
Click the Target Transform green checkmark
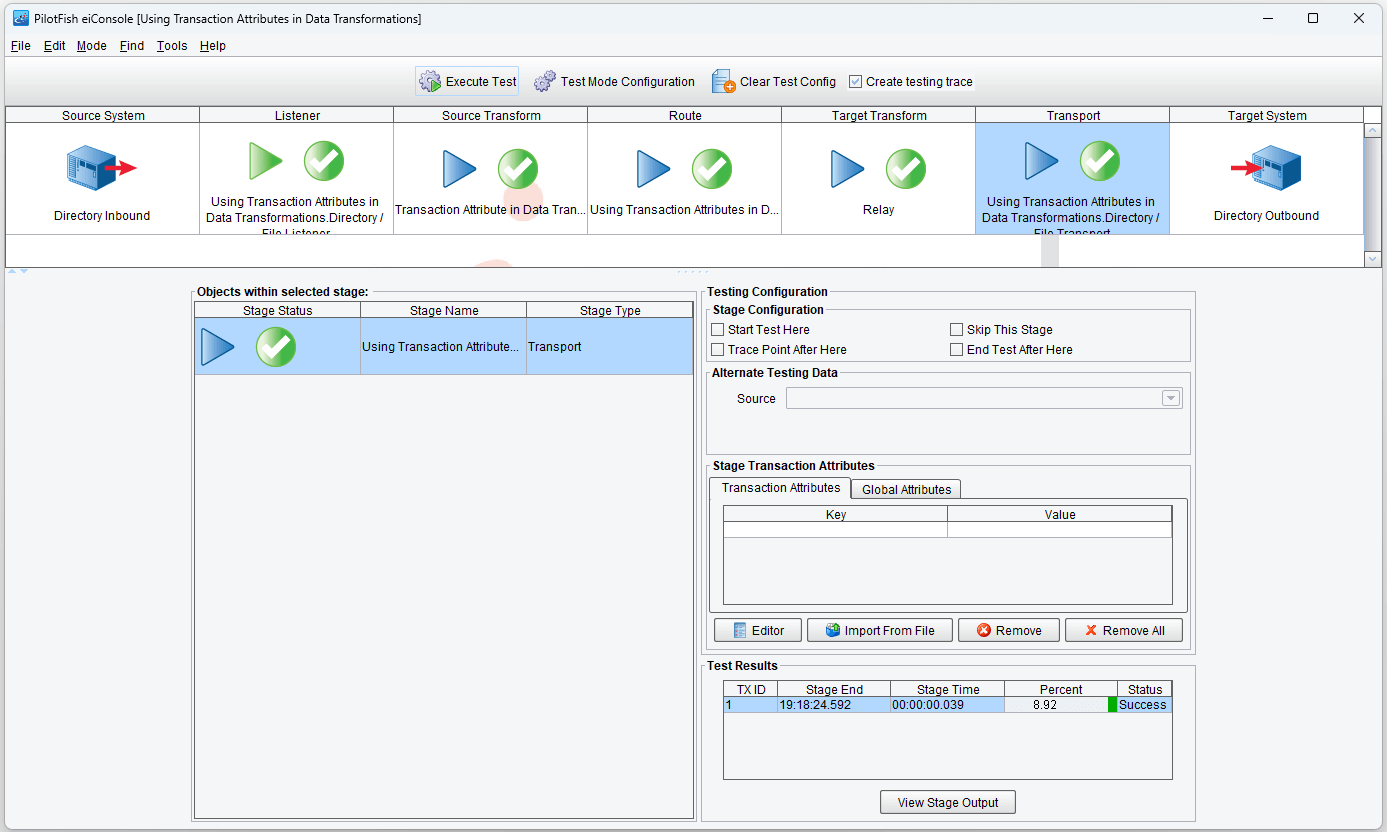click(906, 169)
